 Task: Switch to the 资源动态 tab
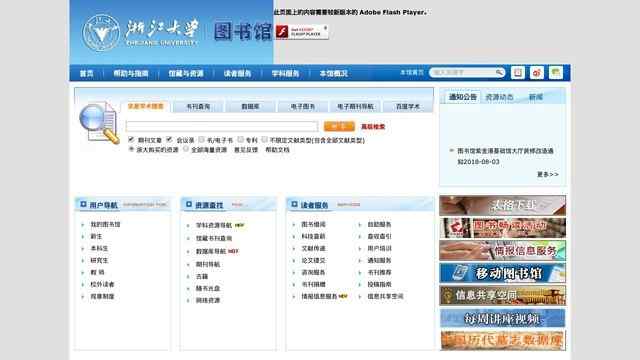pos(499,97)
